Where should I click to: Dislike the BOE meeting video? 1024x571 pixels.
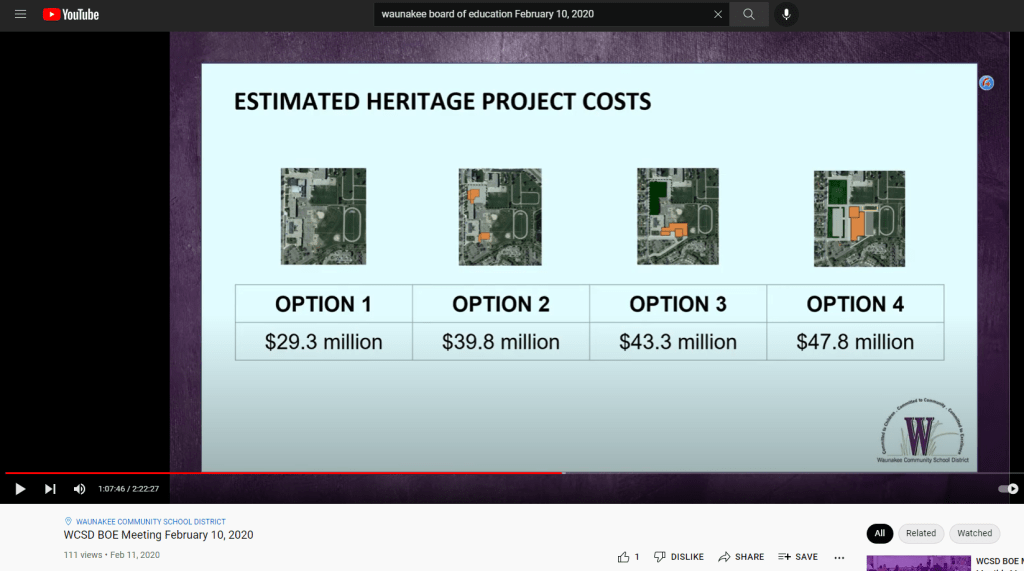pos(678,557)
